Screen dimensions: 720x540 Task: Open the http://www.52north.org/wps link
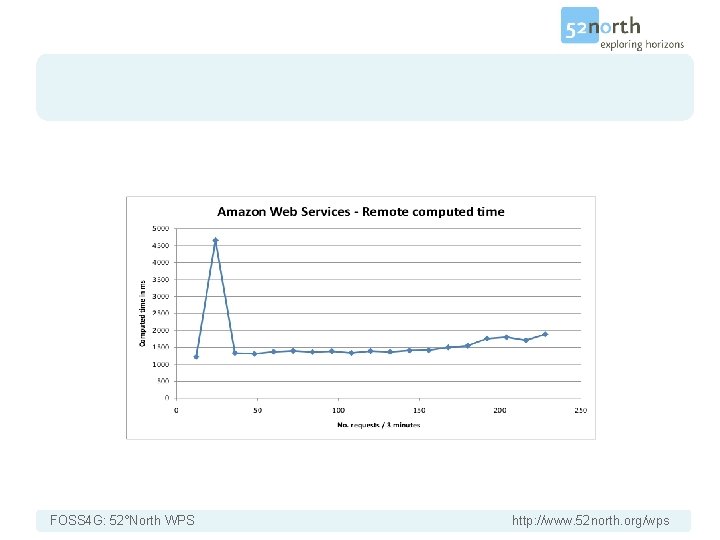click(591, 520)
